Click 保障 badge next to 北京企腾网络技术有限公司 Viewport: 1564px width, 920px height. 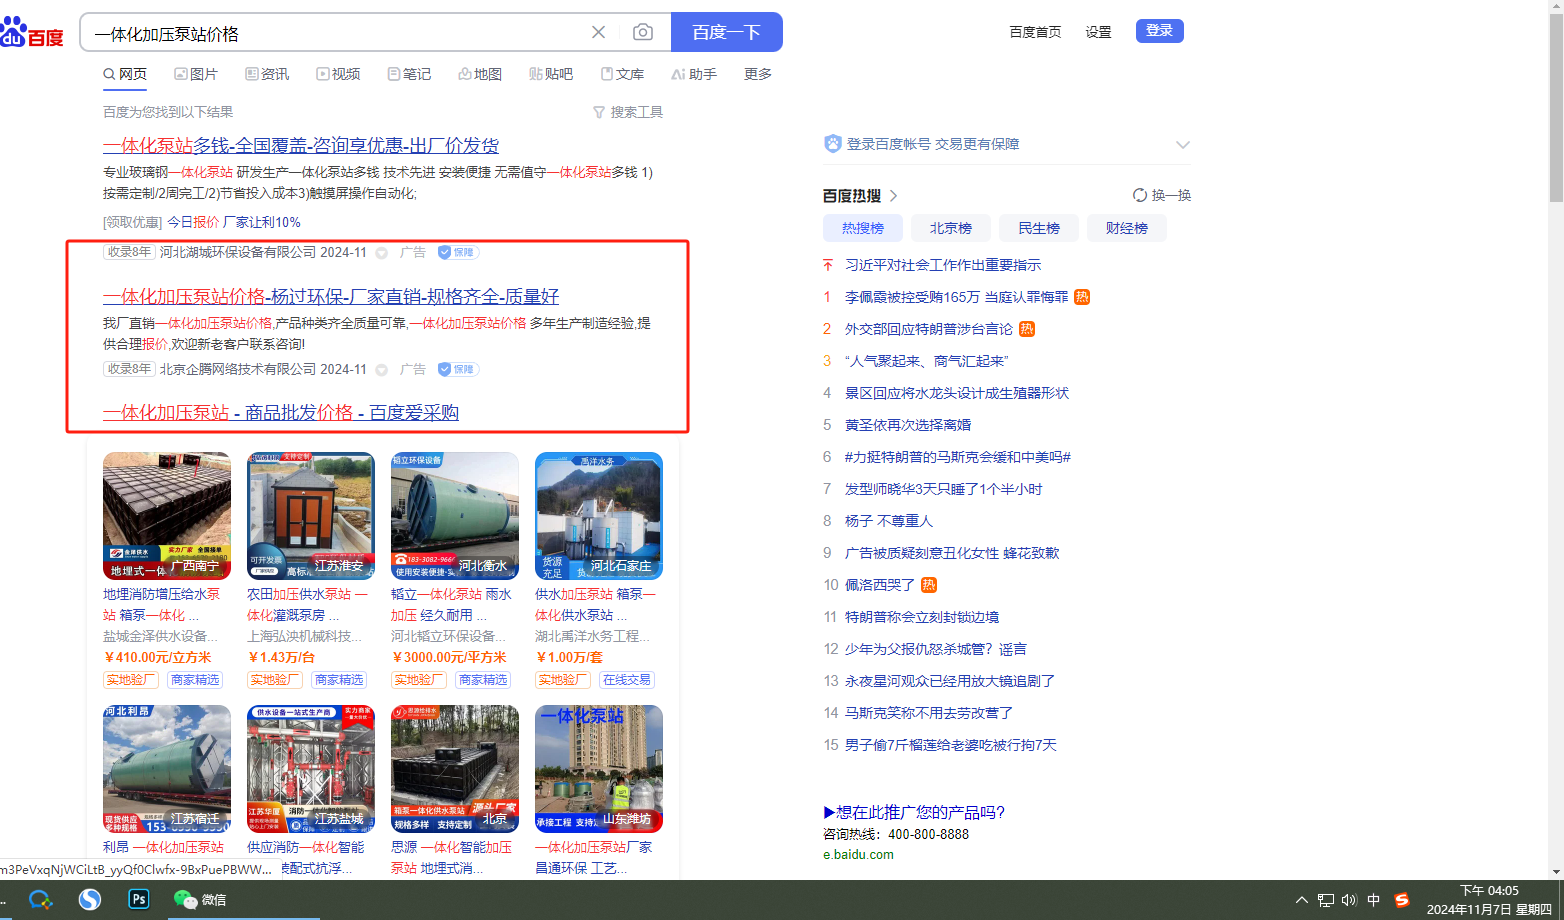pos(458,369)
